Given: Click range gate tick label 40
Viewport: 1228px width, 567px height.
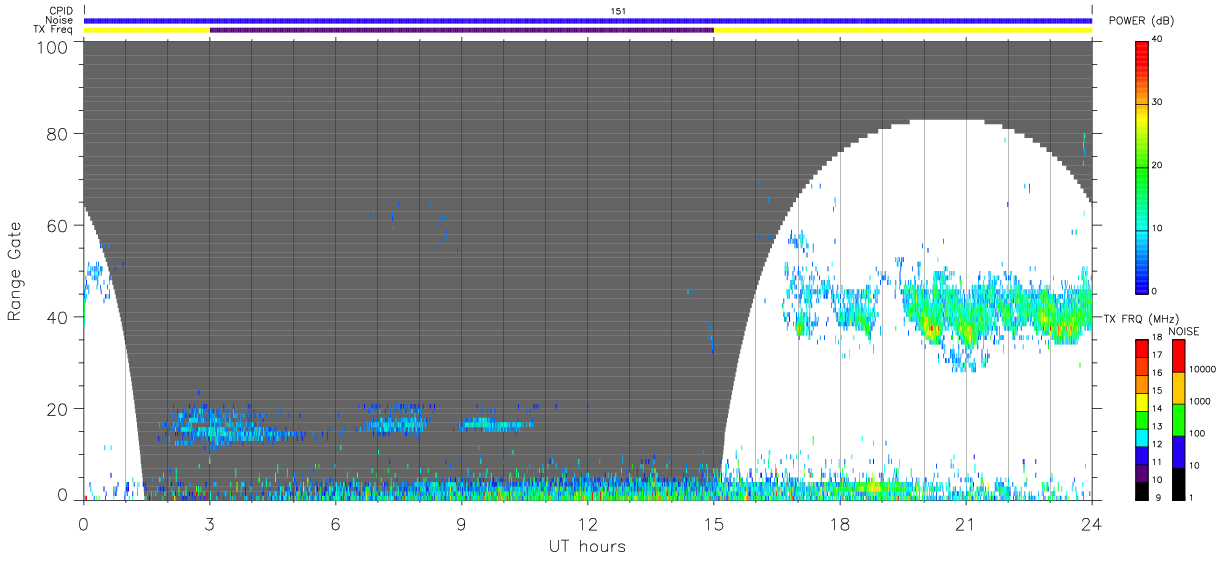Looking at the screenshot, I should (59, 317).
